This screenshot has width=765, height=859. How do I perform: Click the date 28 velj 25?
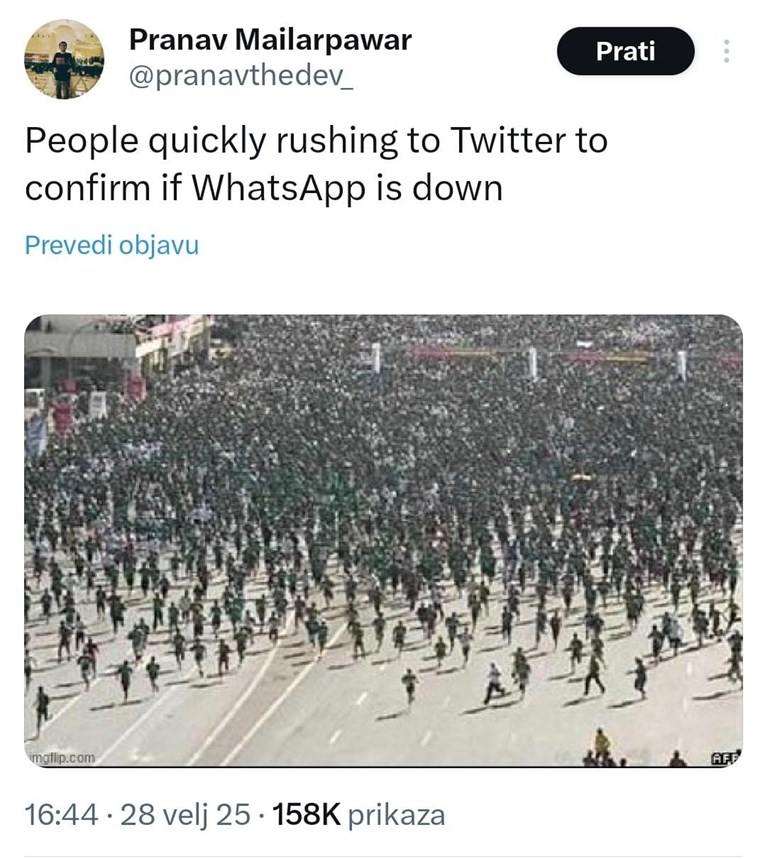coord(185,815)
